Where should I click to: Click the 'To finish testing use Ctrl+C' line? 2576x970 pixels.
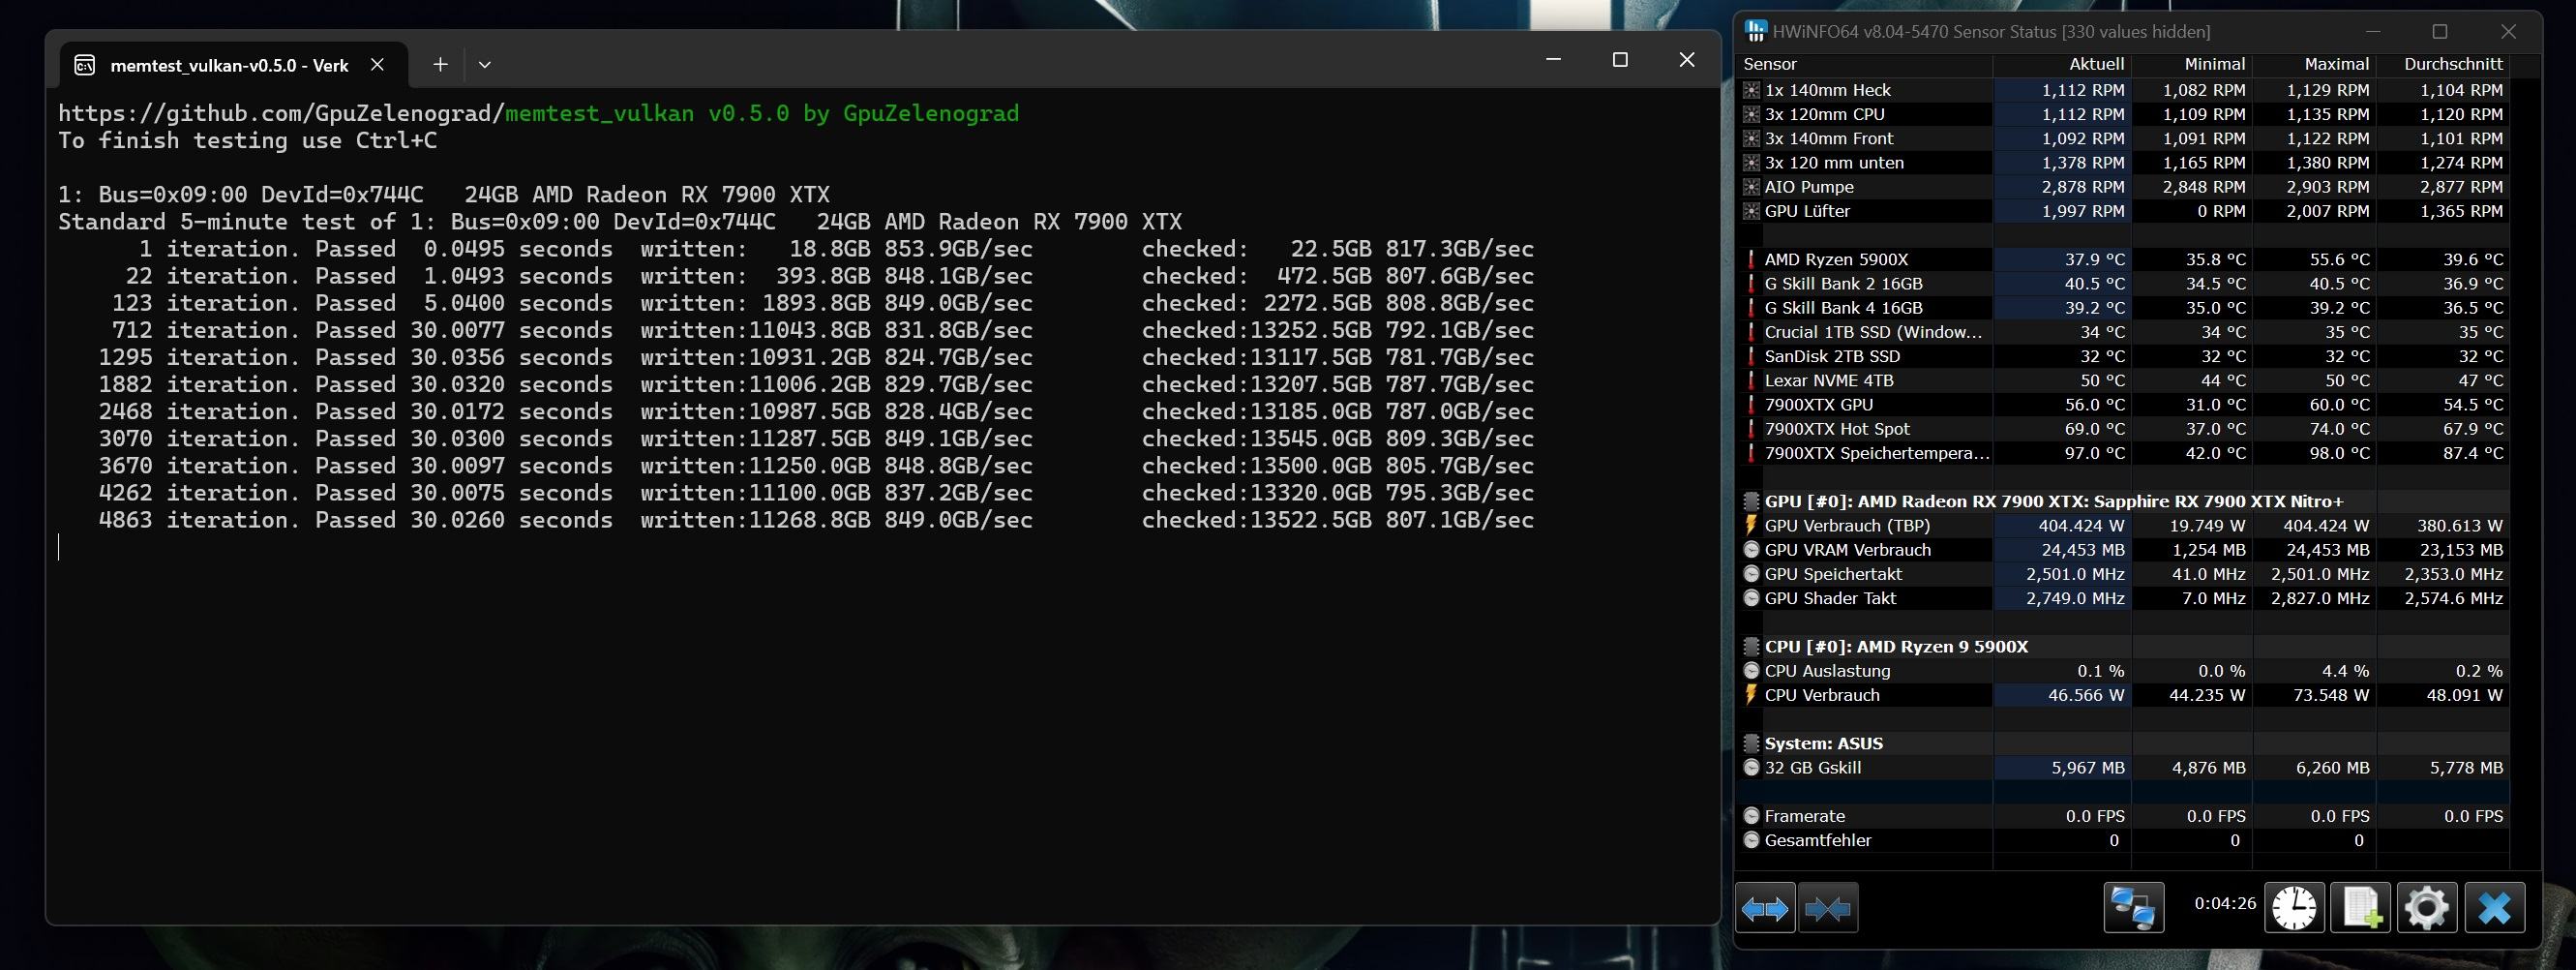pos(247,140)
